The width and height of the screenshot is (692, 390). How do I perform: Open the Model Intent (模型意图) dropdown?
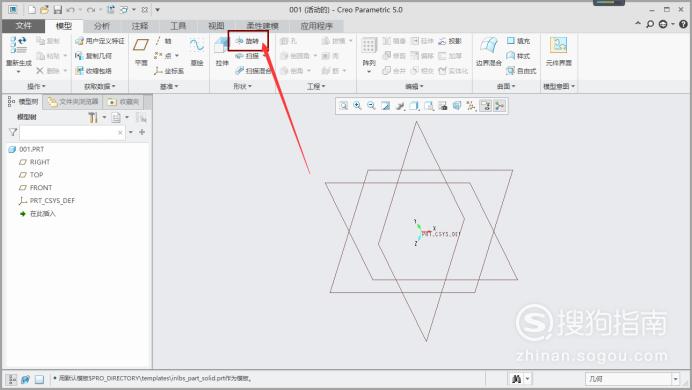559,86
